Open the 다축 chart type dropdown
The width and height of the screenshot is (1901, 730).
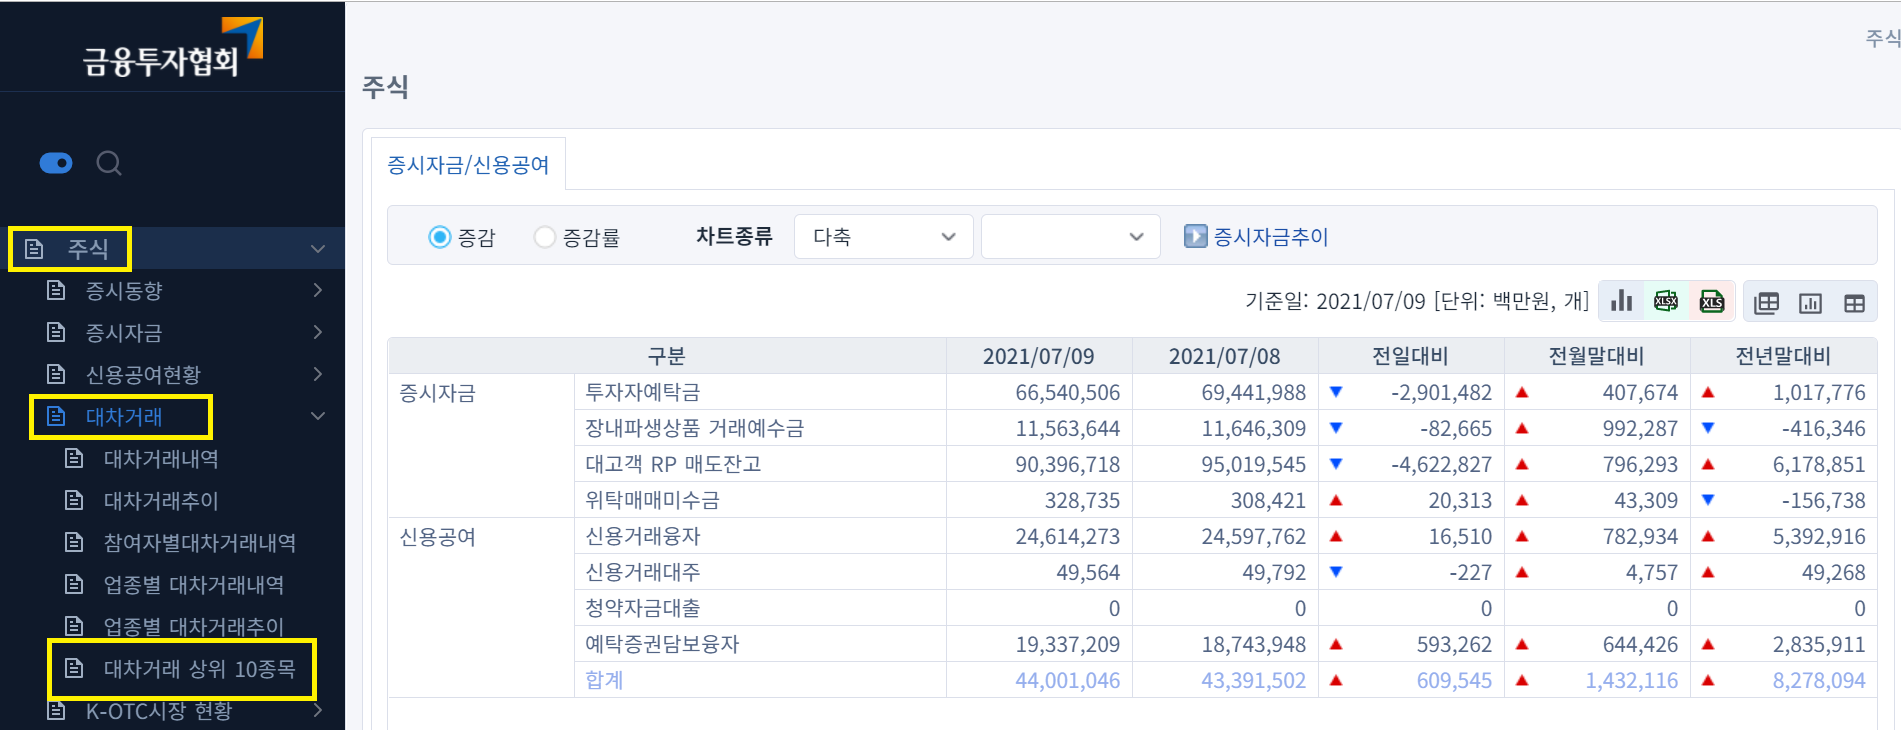click(883, 237)
